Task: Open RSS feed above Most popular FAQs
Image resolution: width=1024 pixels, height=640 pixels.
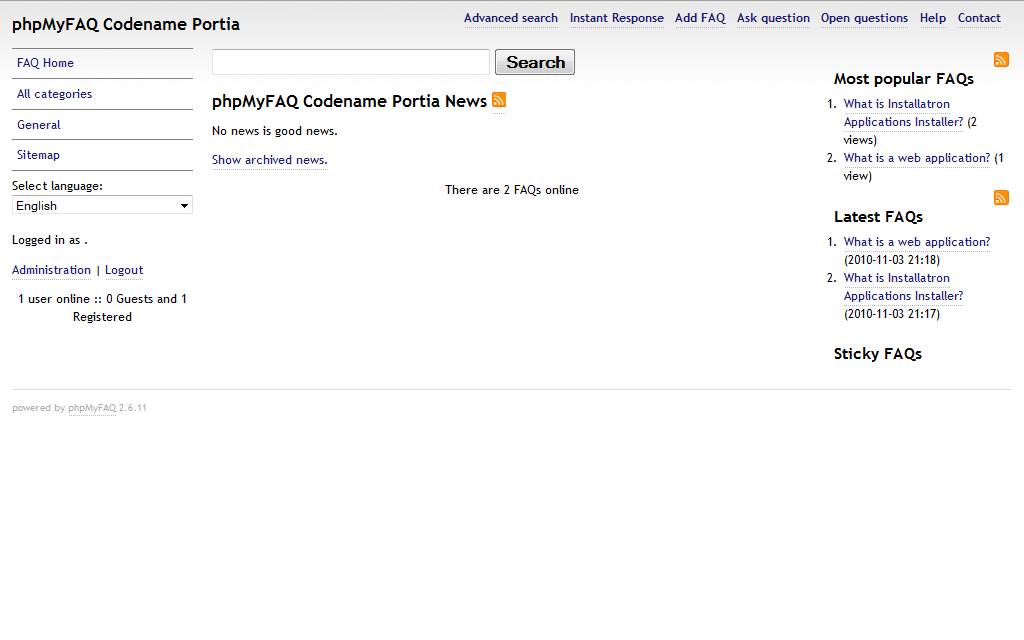Action: coord(1001,60)
